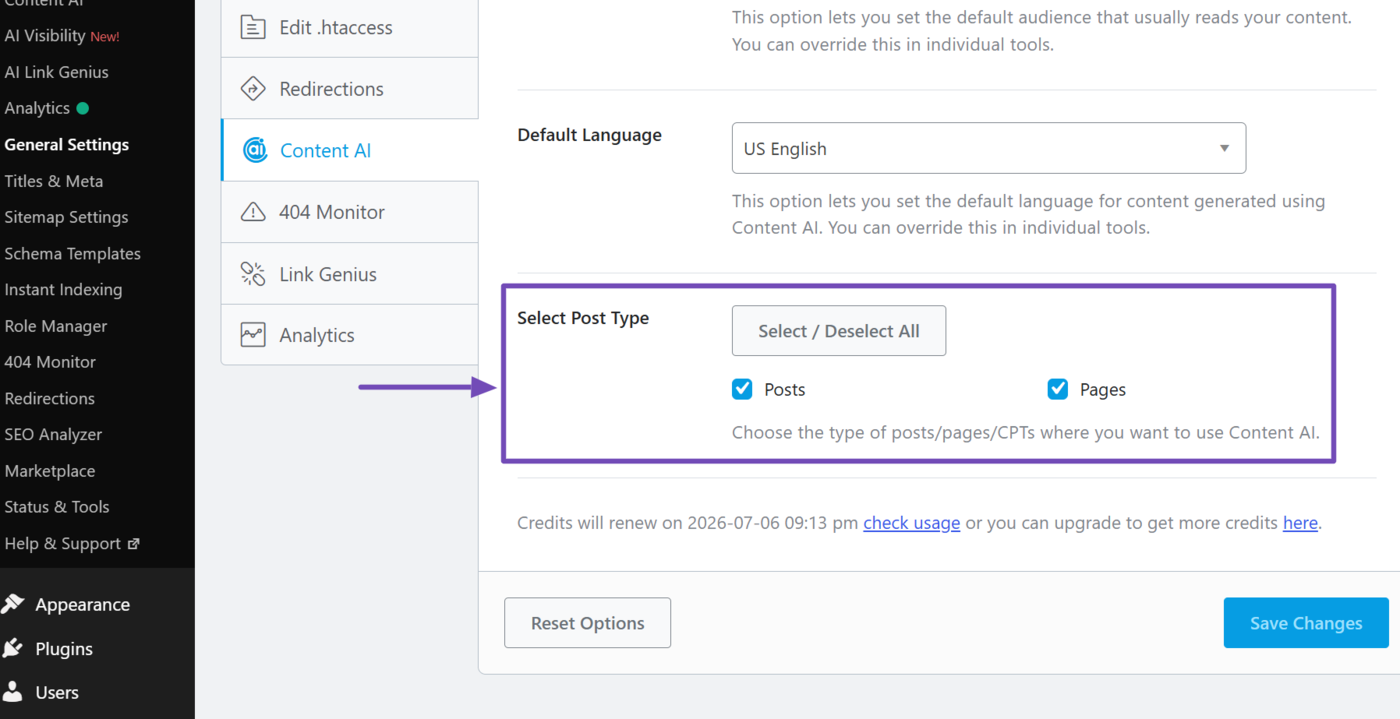This screenshot has height=719, width=1400.
Task: Open the Plugins menu
Action: tap(64, 648)
